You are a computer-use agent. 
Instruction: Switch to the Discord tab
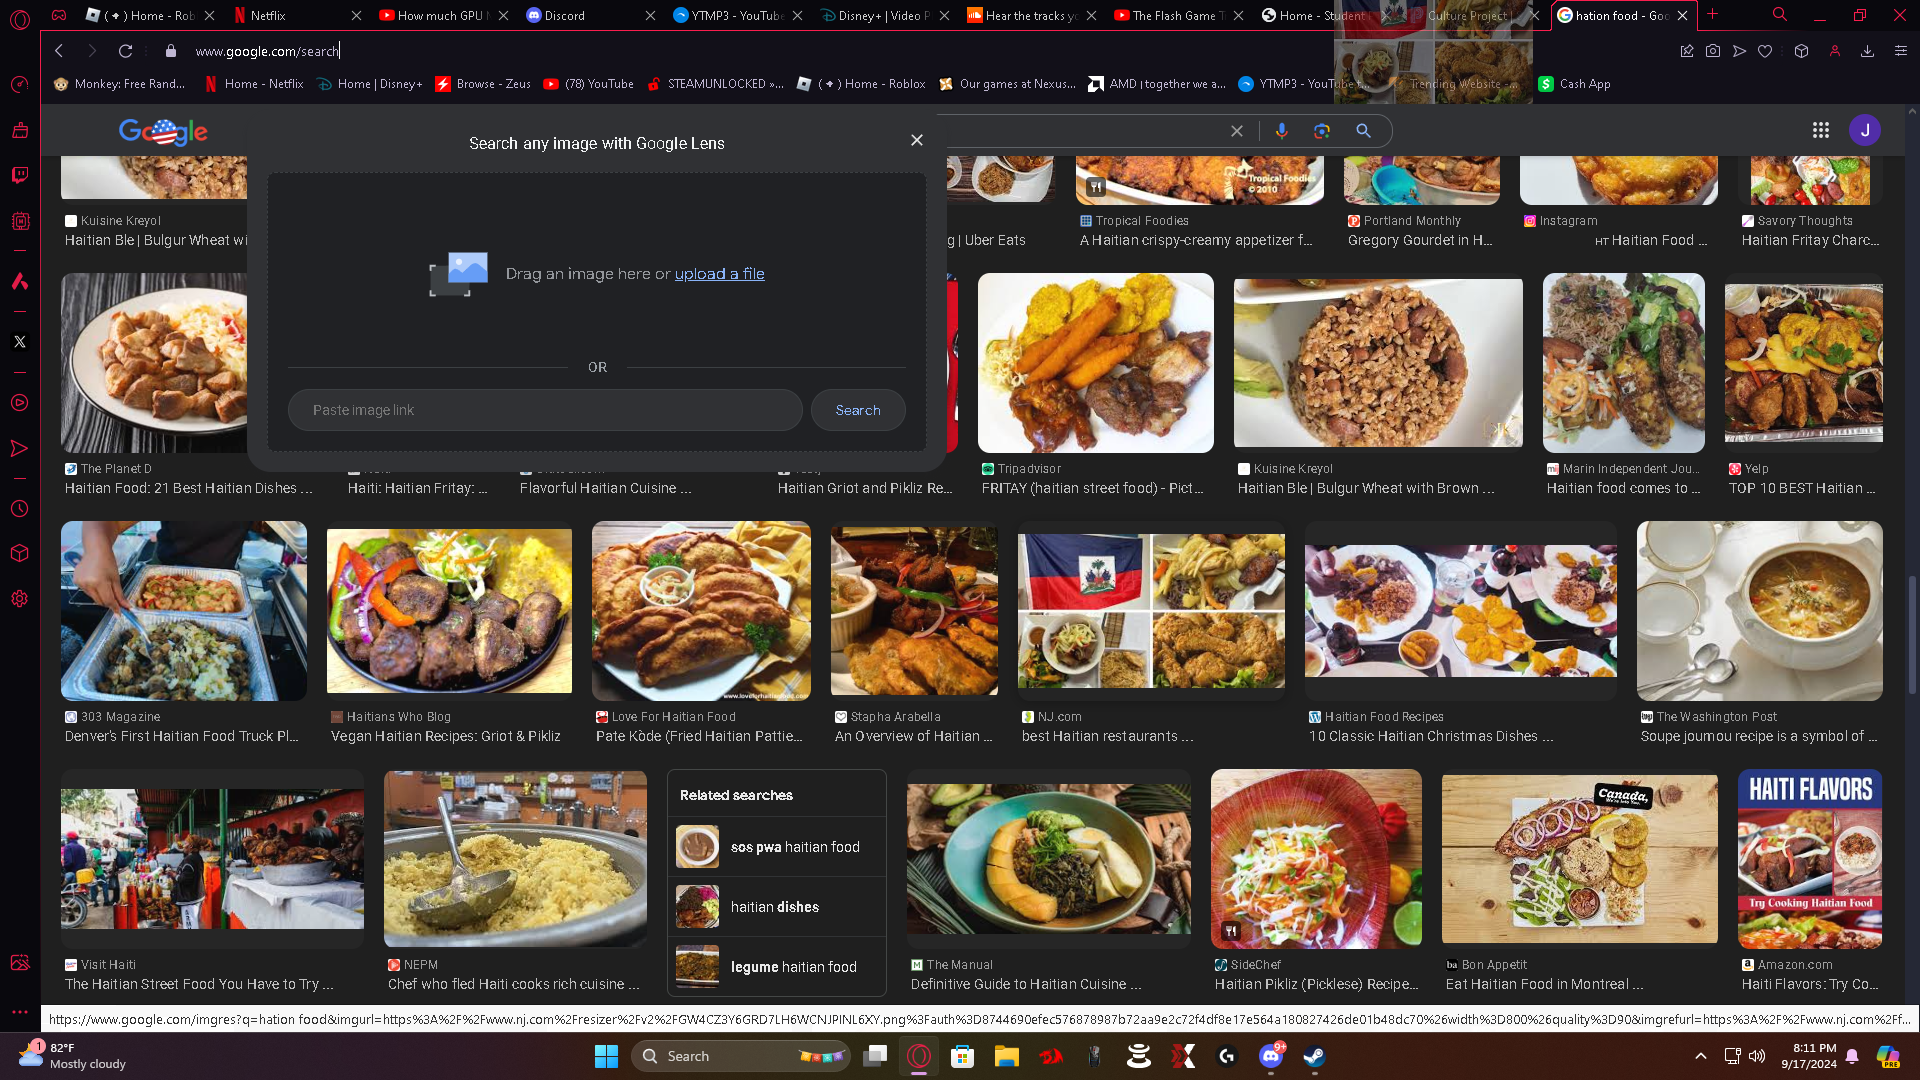(564, 15)
